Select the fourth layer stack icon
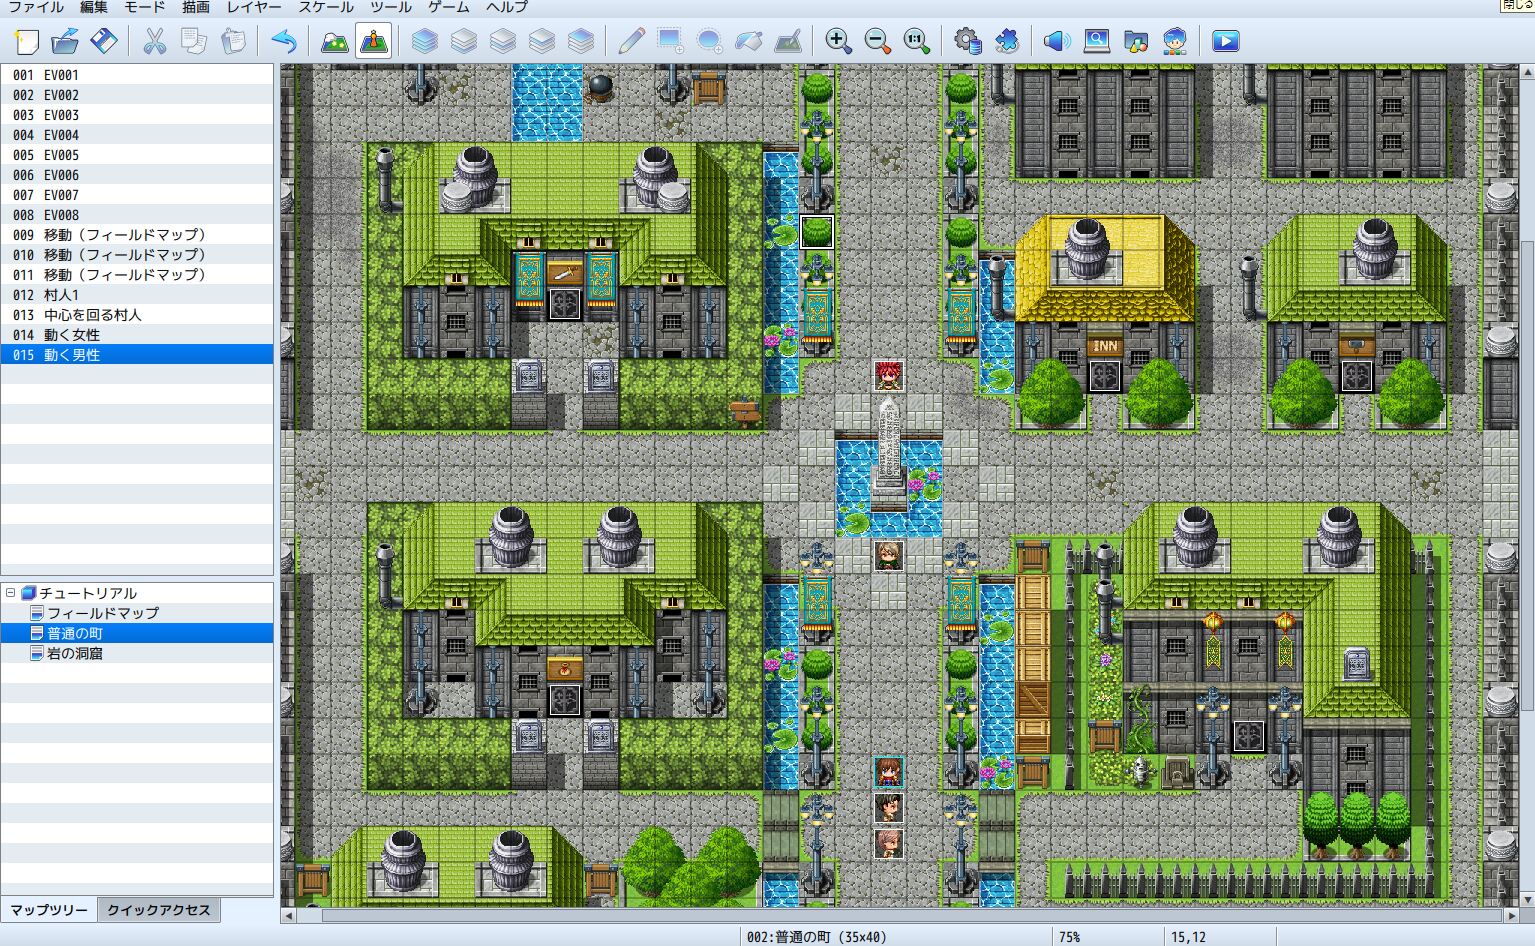The image size is (1535, 946). point(542,41)
